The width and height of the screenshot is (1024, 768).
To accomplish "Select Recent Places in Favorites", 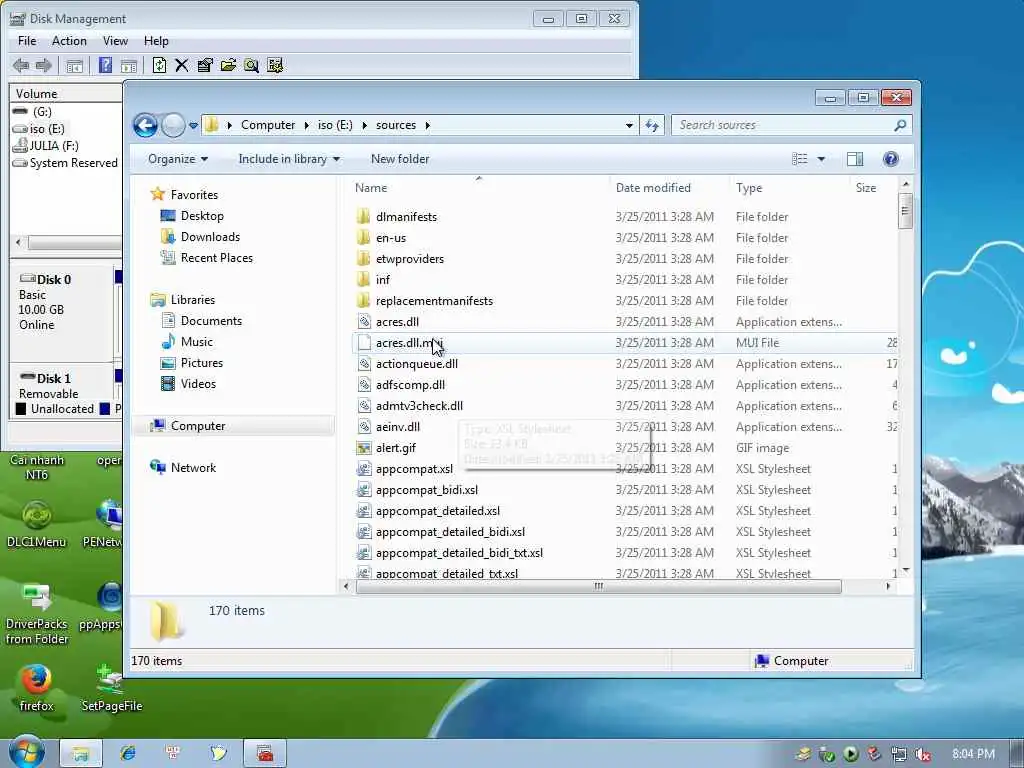I will 216,257.
